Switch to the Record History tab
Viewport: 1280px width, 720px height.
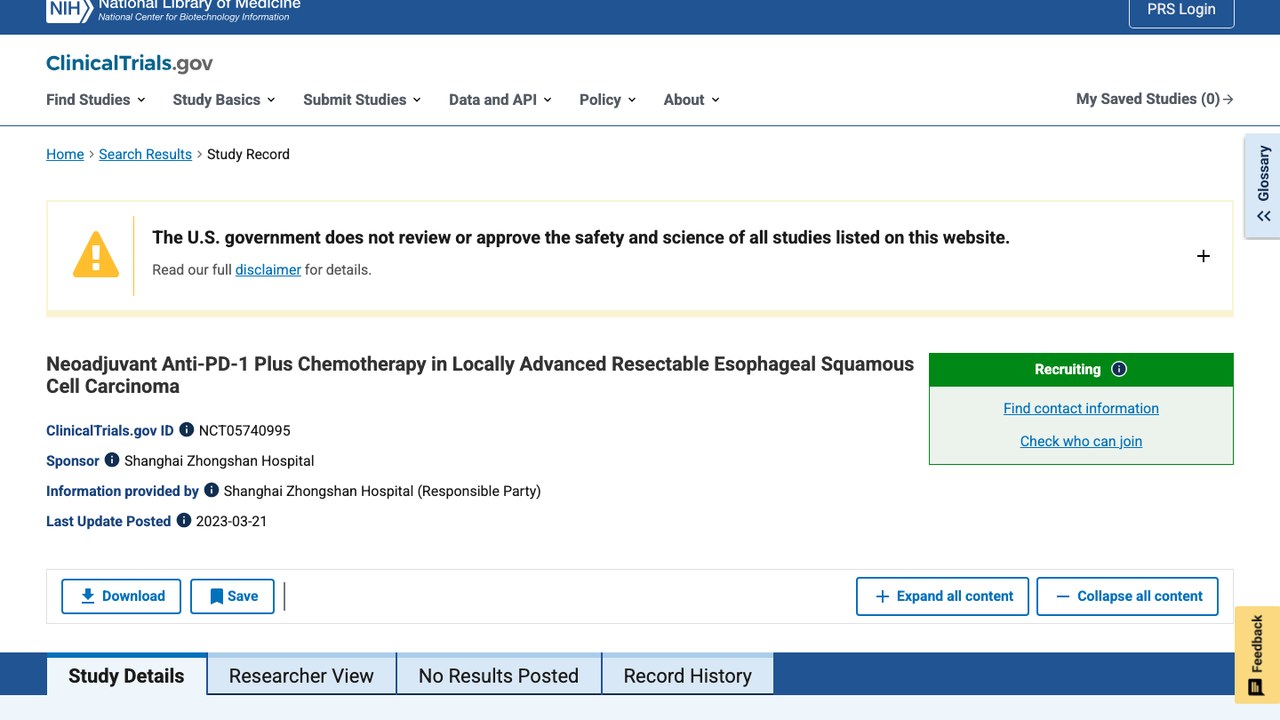click(687, 675)
